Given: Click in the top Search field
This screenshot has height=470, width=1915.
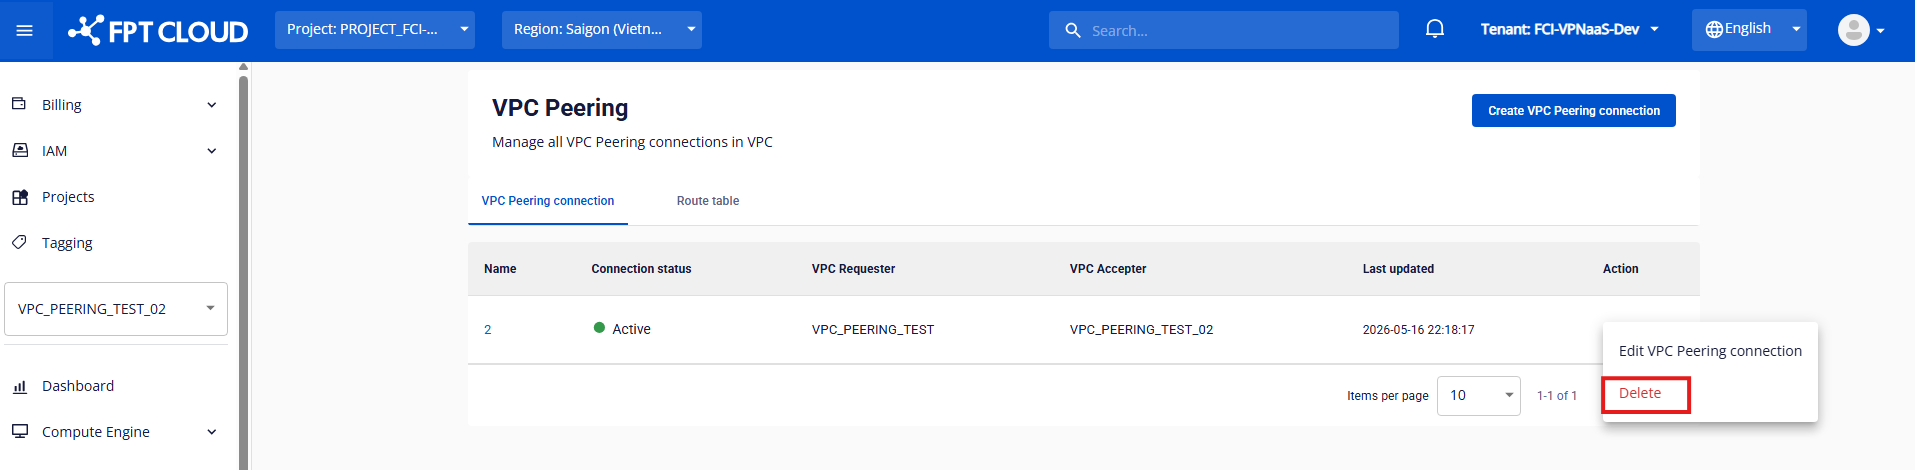Looking at the screenshot, I should coord(1224,30).
